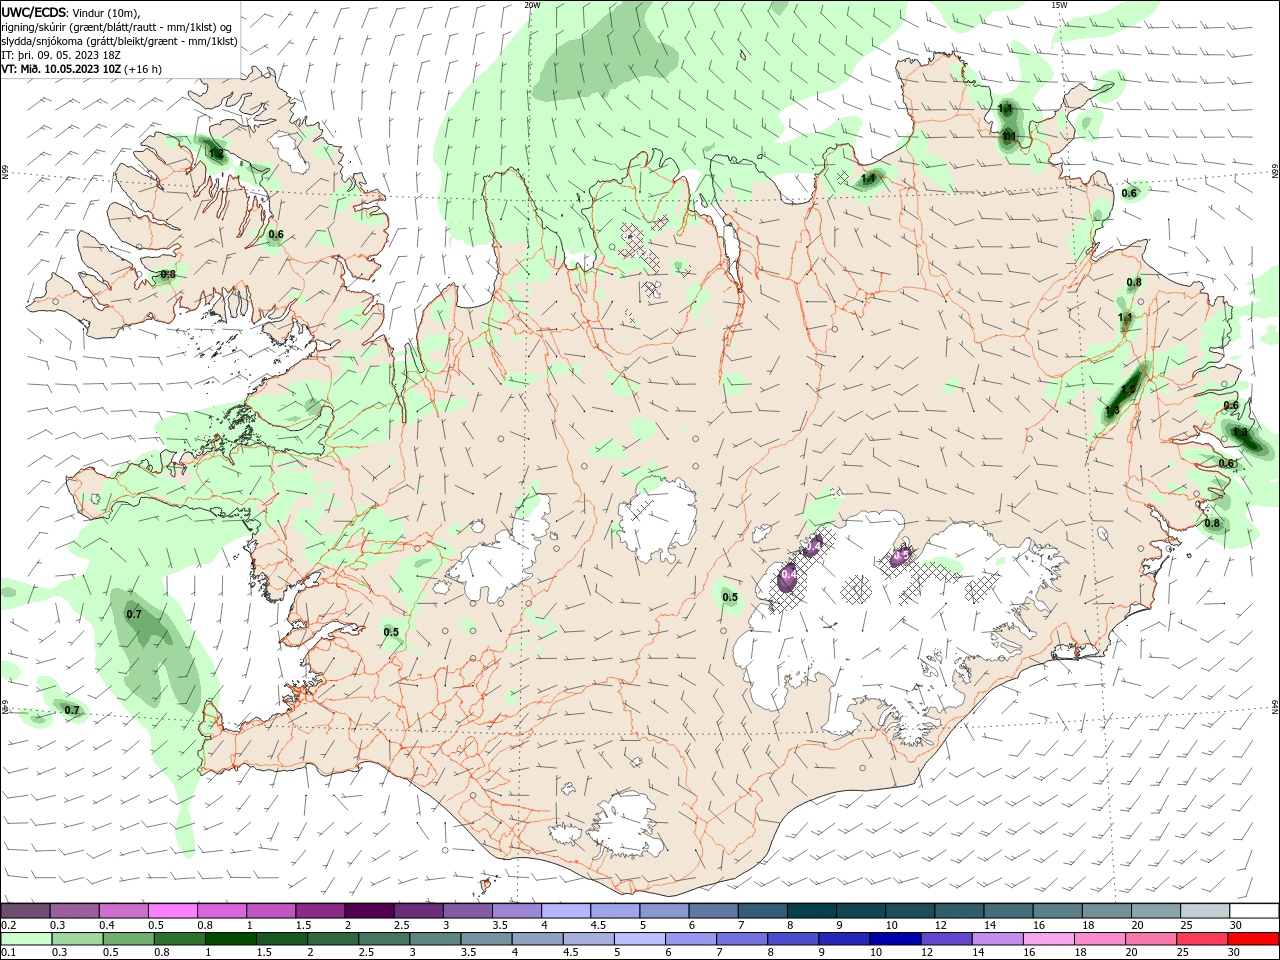Viewport: 1280px width, 960px height.
Task: Click the 'VT: Mið. 10.05.2023 10Z' valid time line
Action: click(x=61, y=69)
